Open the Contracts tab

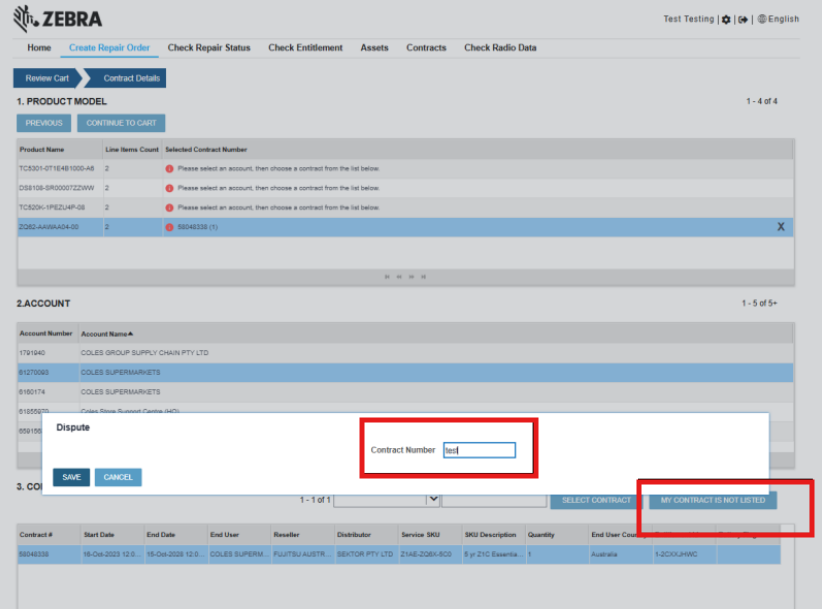pos(426,48)
